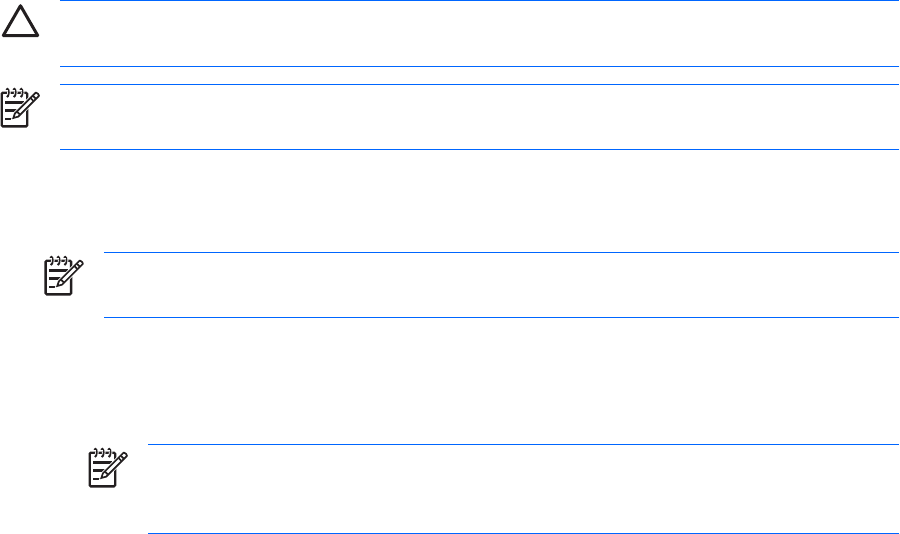Screen dimensions: 900x534
Task: Click the bottom border line of the middle note
Action: 500,318
